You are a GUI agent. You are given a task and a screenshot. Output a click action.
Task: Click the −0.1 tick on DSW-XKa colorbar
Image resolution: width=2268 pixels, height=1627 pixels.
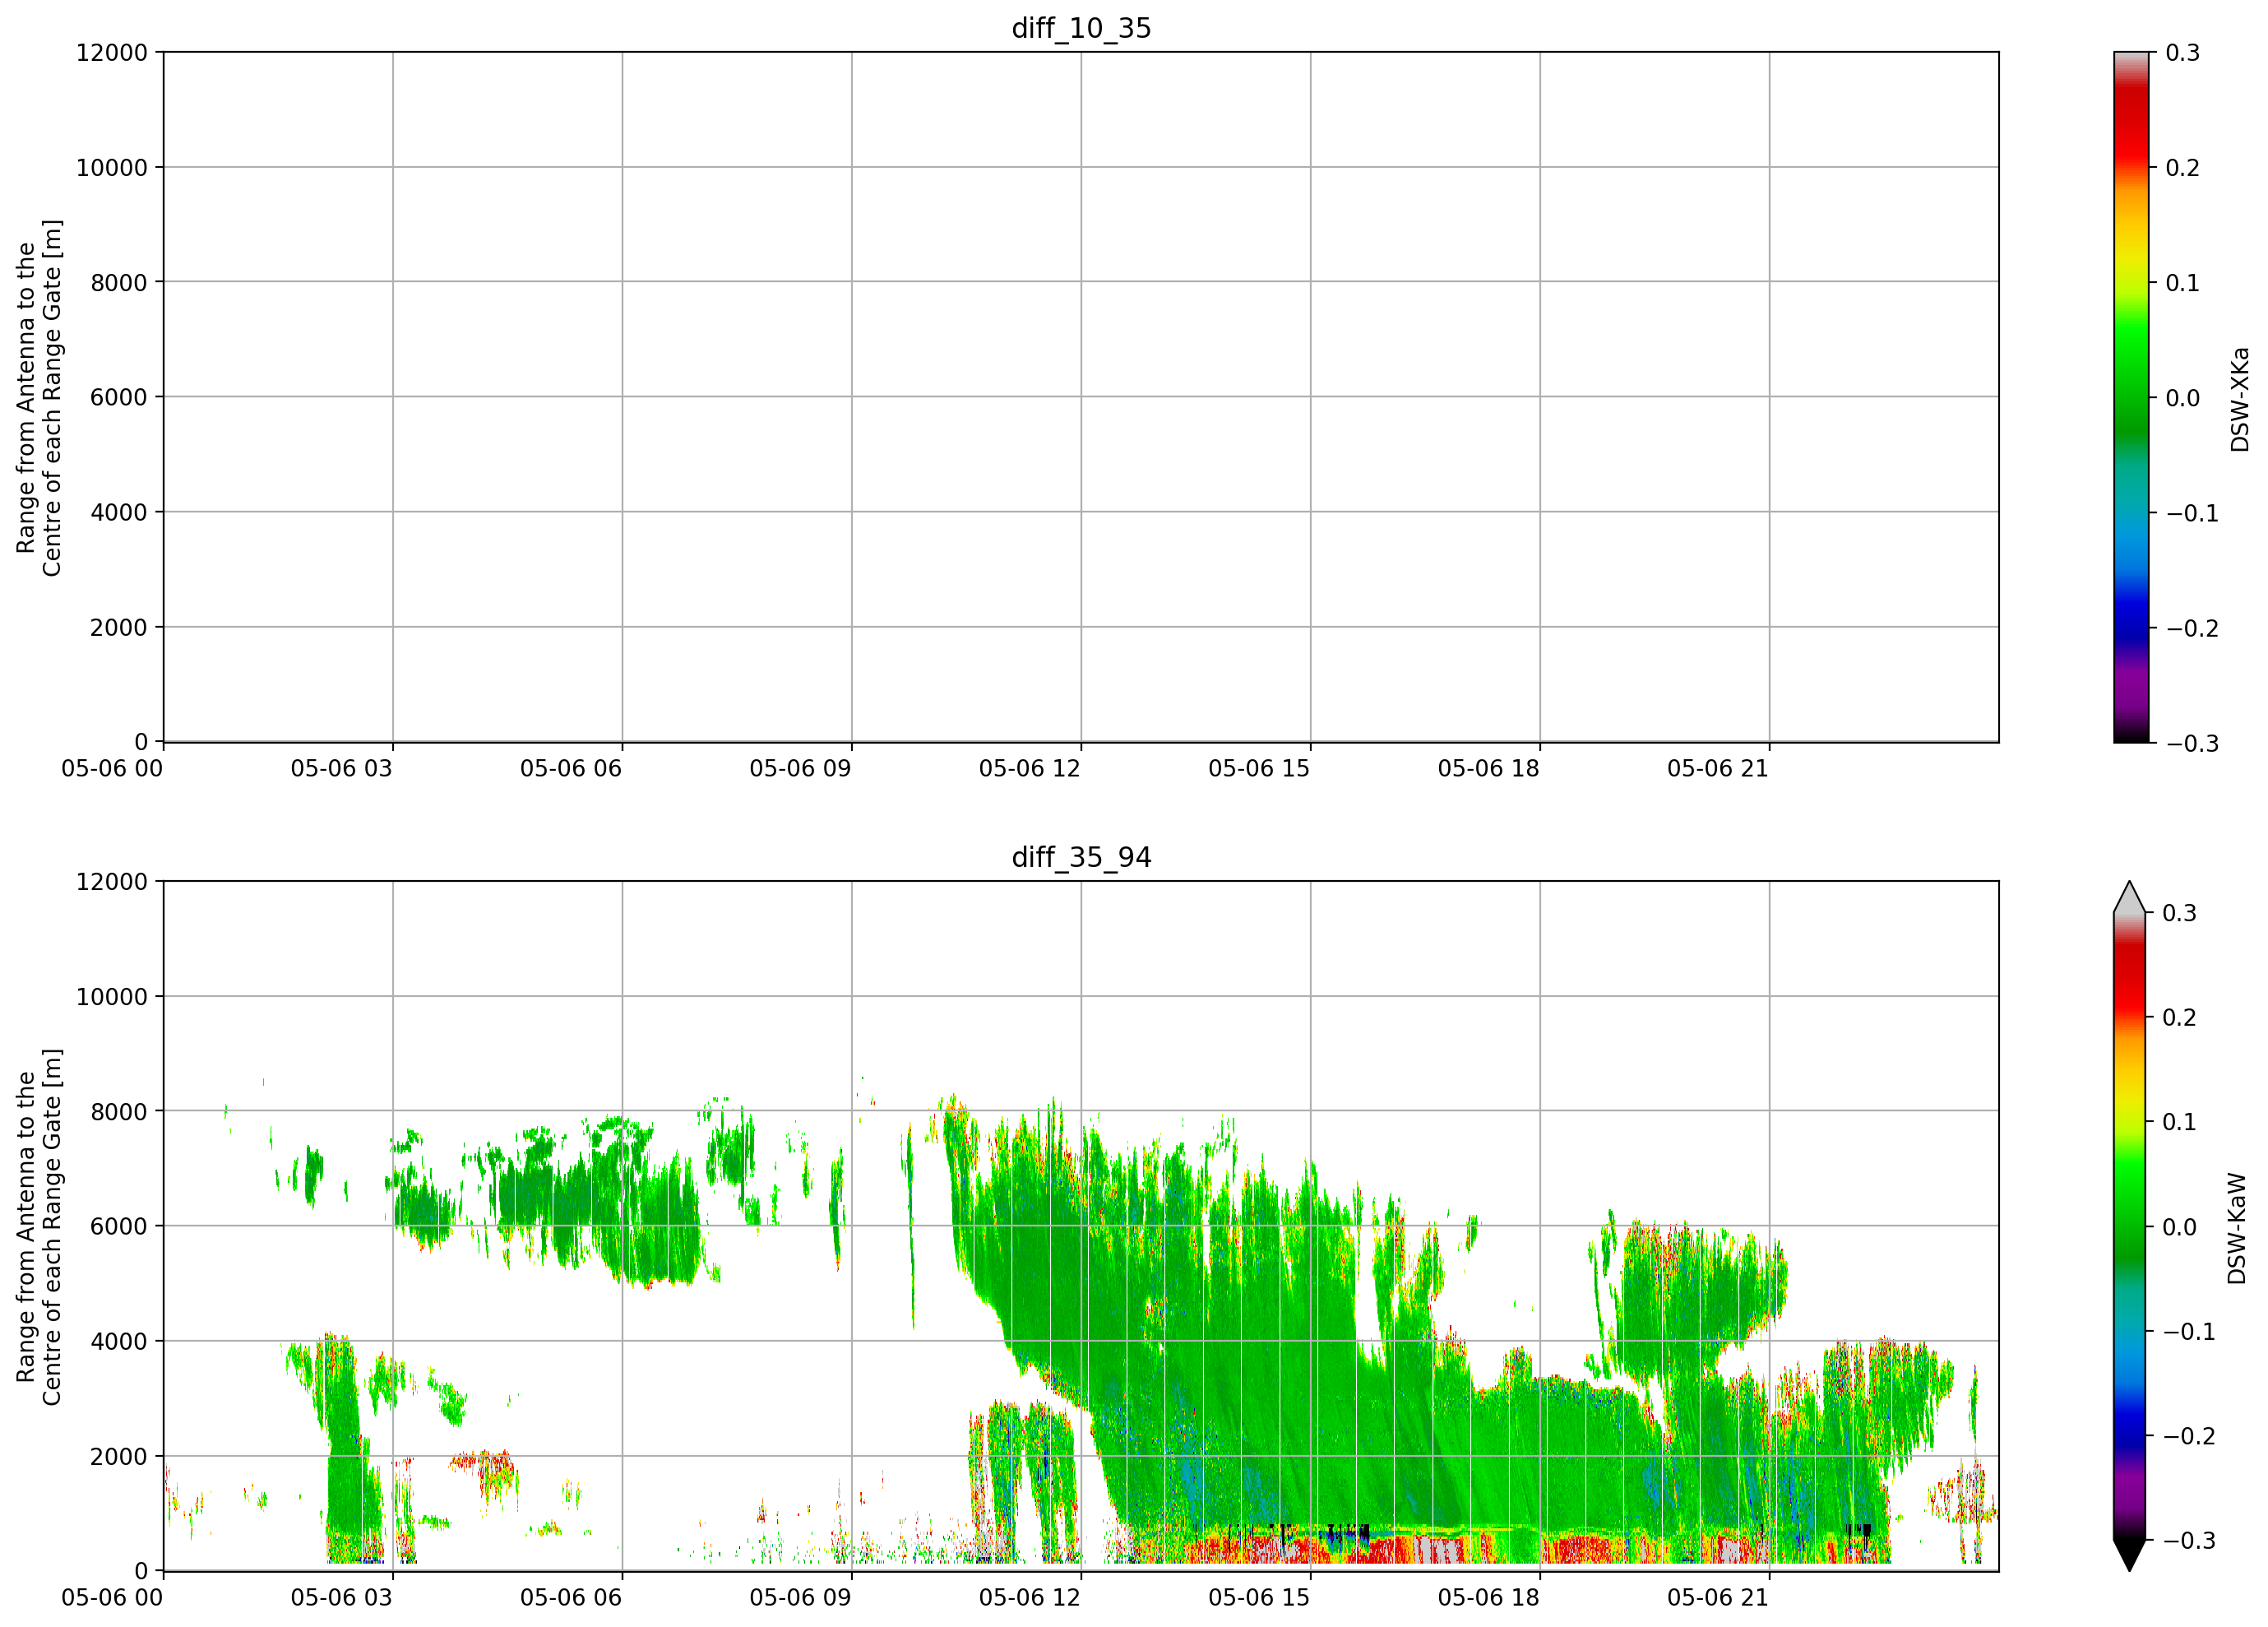point(2192,512)
